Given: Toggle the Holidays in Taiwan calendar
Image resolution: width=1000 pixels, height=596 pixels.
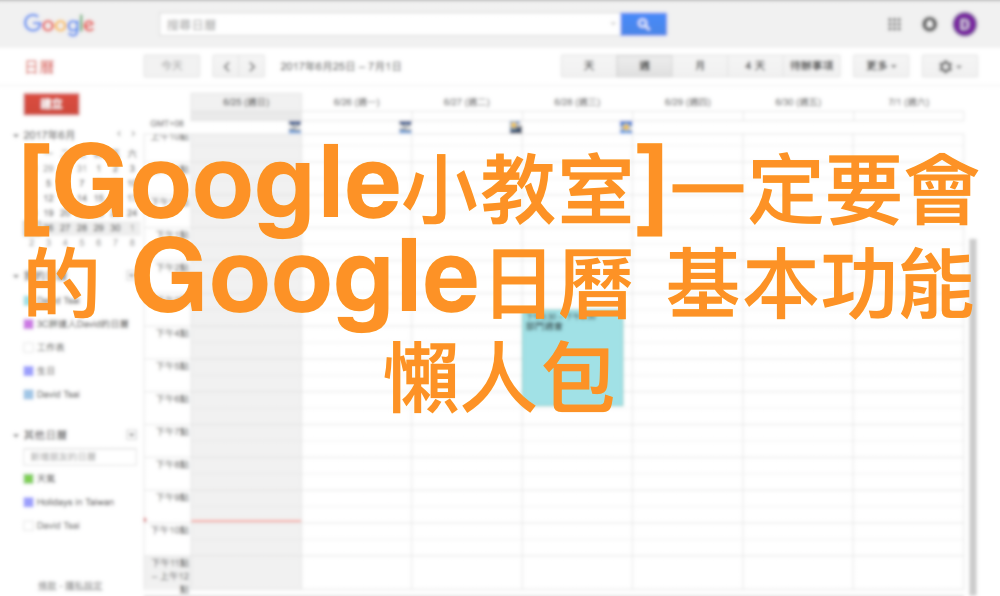Looking at the screenshot, I should point(28,502).
